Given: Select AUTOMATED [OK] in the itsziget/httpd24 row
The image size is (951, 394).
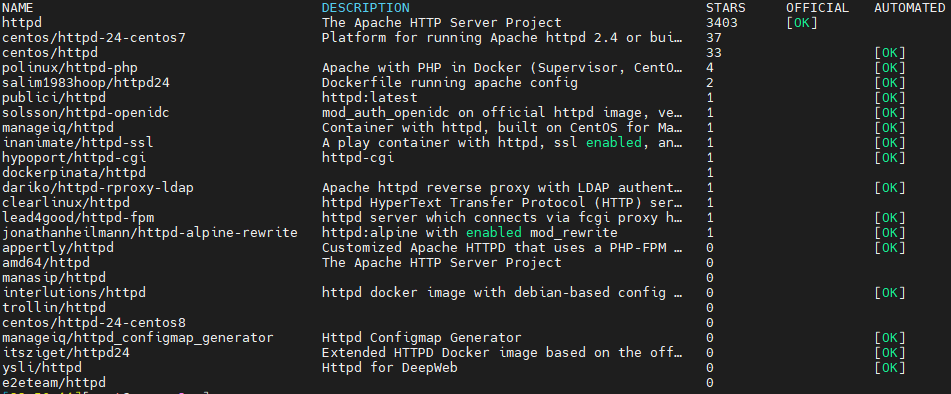Looking at the screenshot, I should (x=890, y=353).
